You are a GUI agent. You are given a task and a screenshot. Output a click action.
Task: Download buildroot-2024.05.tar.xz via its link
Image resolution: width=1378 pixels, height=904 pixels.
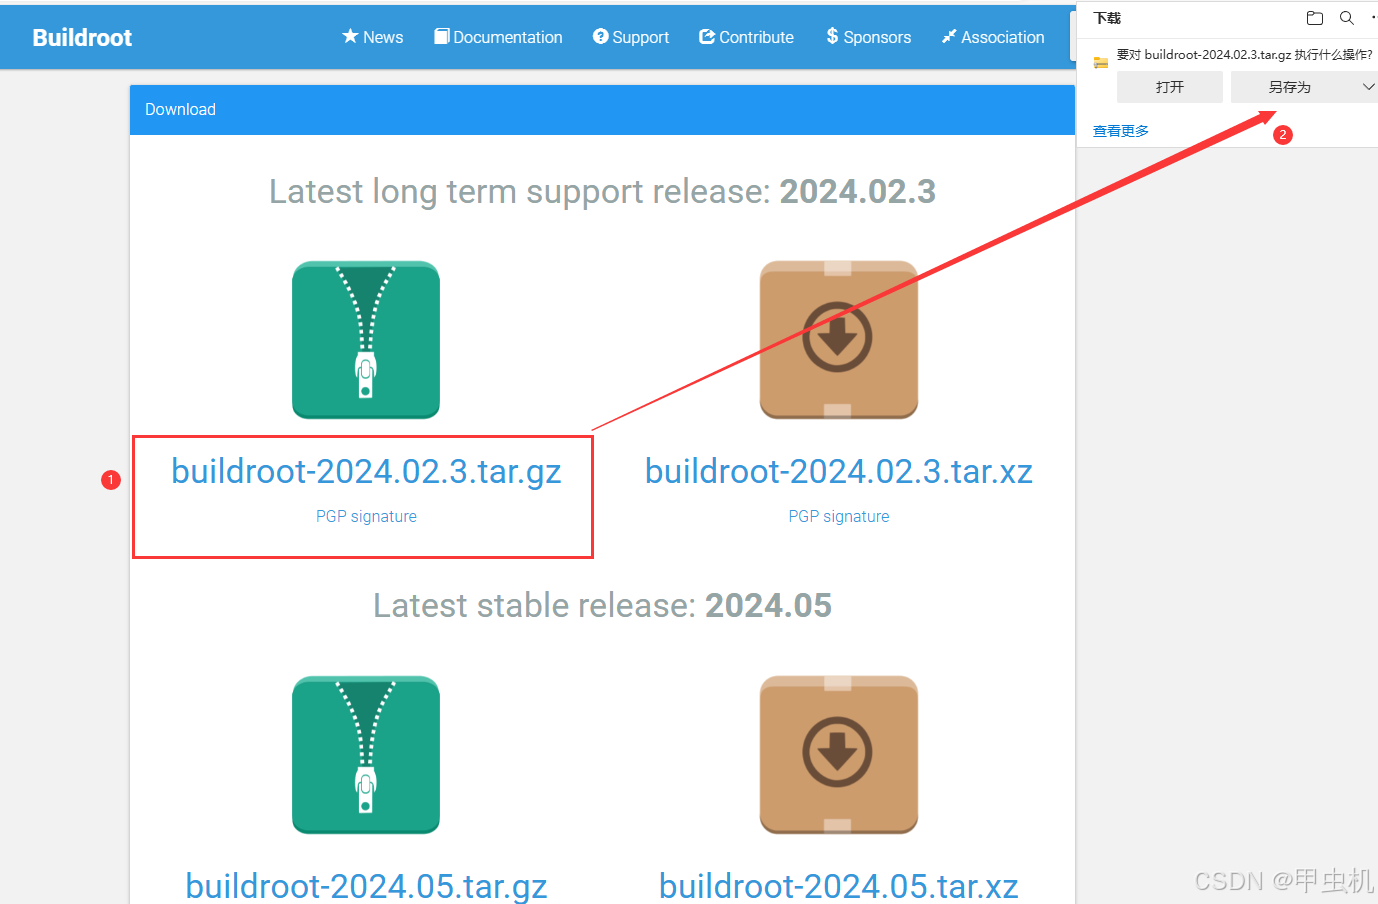[839, 886]
